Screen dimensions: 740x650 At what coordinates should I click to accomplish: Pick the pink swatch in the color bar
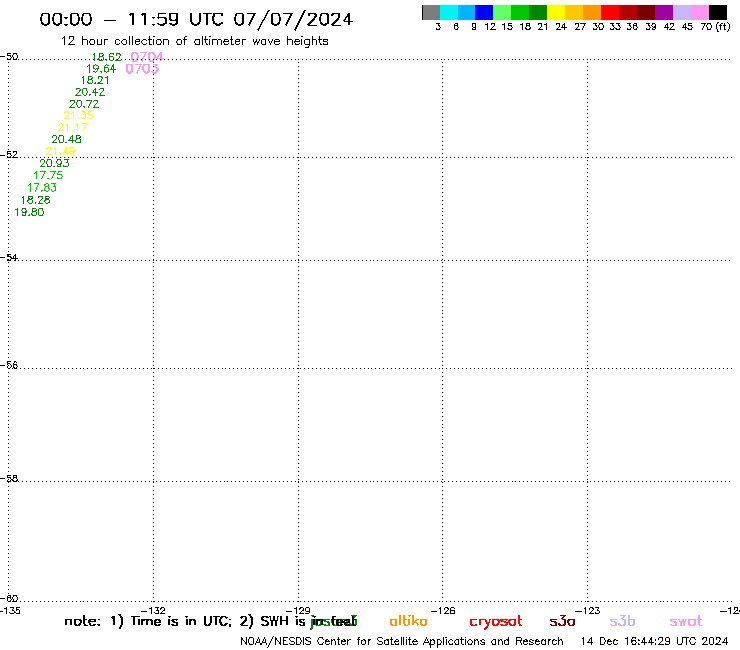700,12
